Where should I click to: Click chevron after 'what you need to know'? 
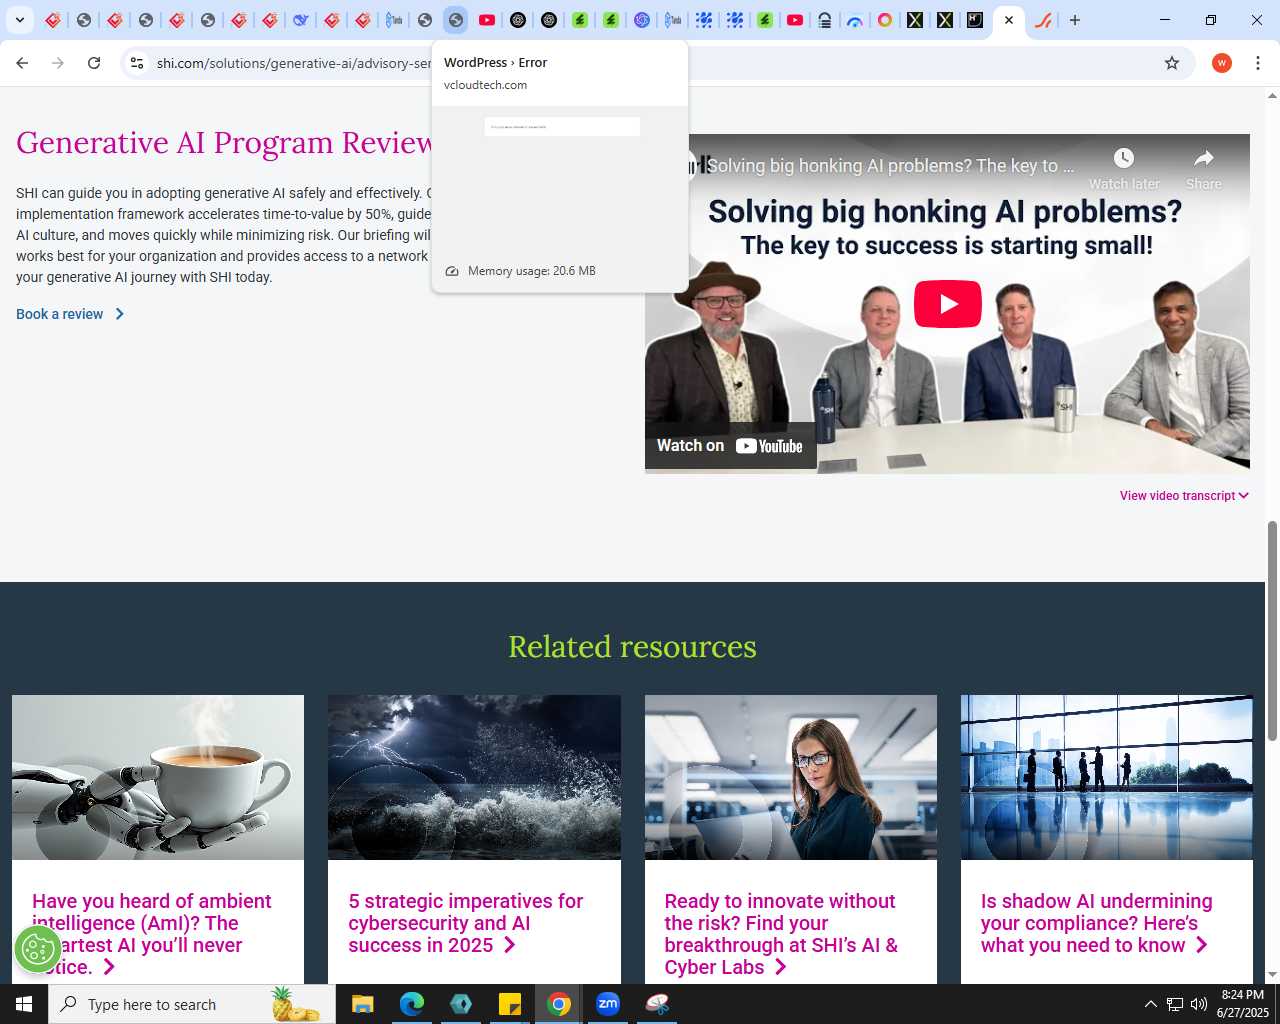[x=1201, y=945]
